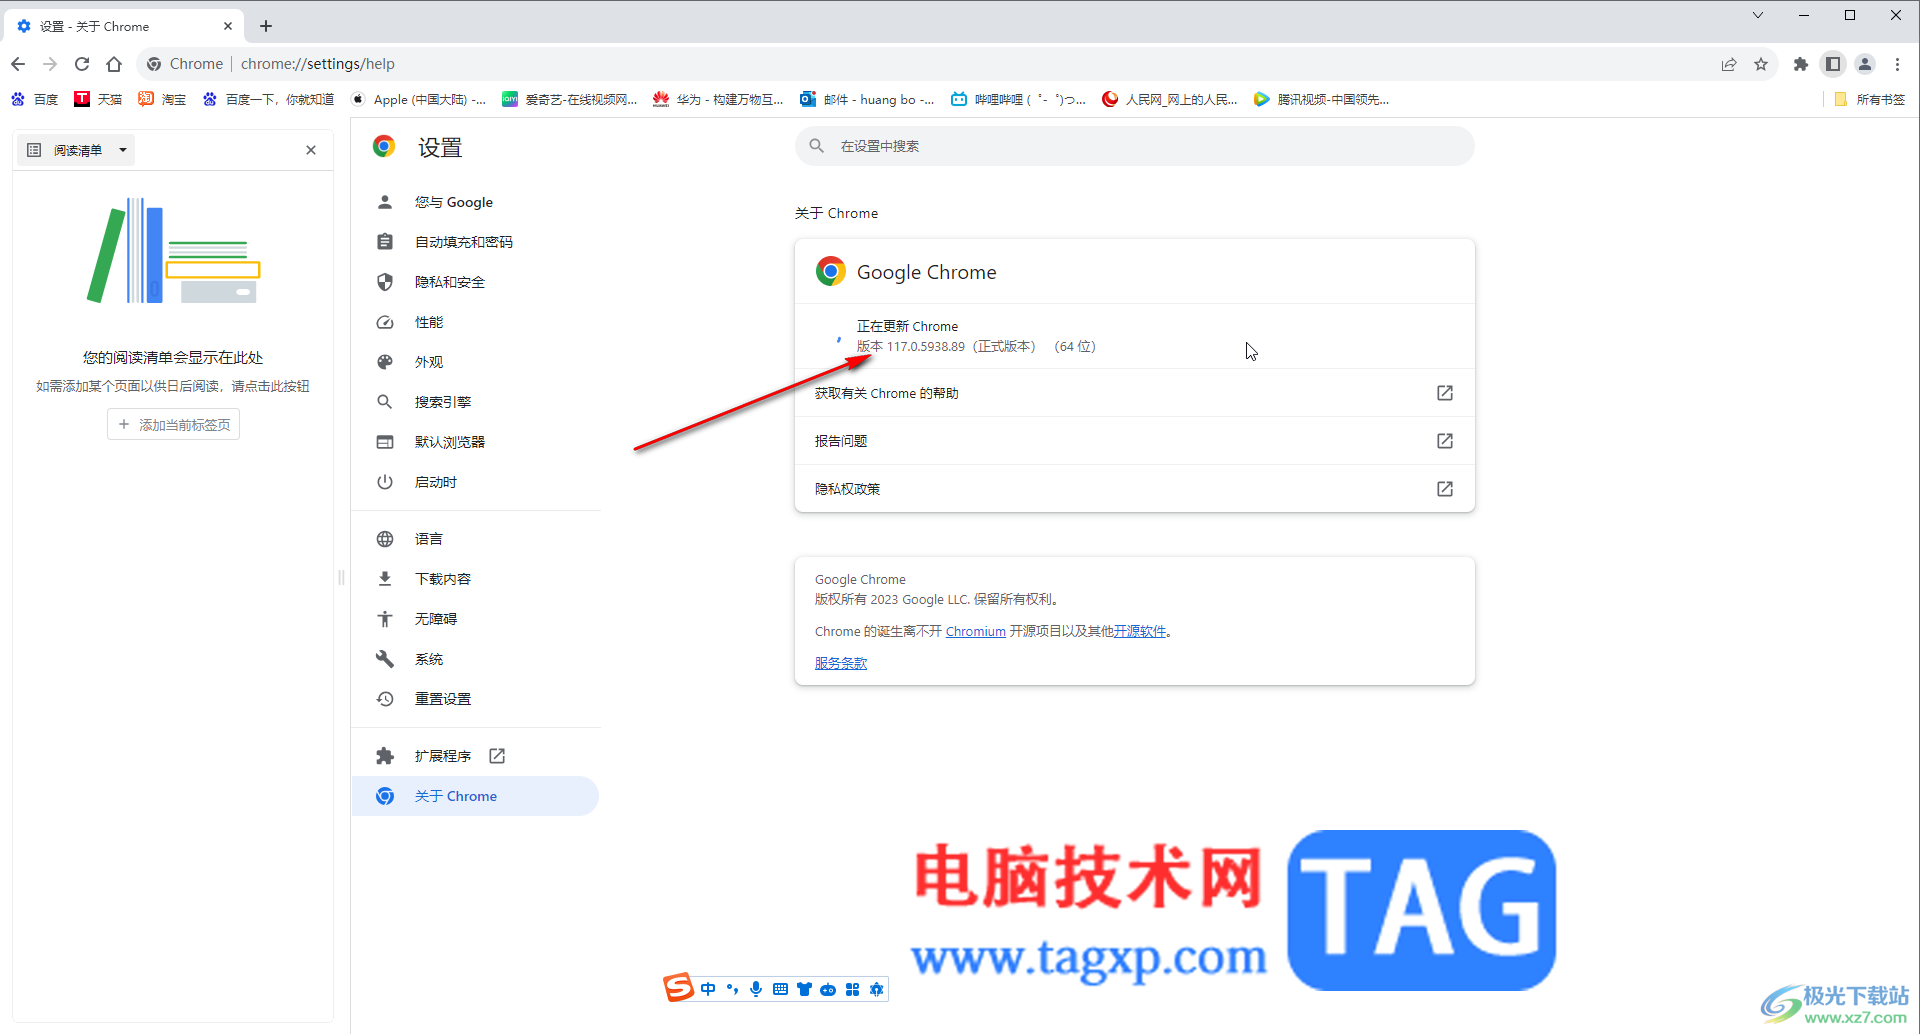This screenshot has width=1920, height=1034.
Task: Open 天猫 bookmark
Action: pos(98,99)
